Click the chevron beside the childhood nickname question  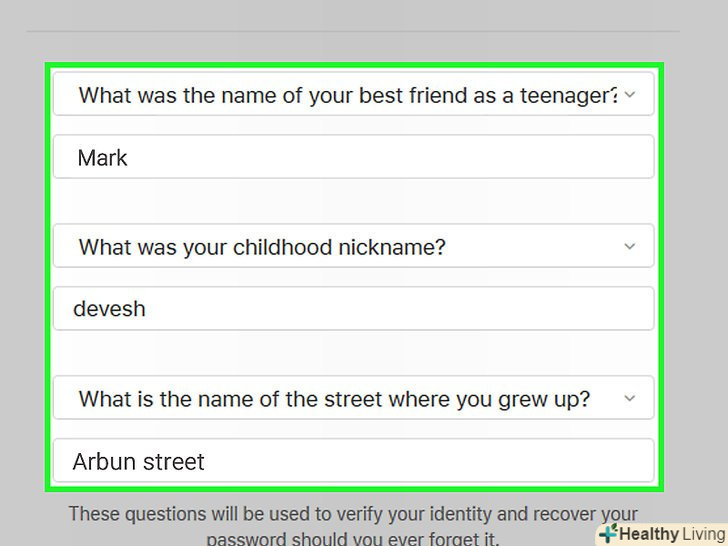pos(629,247)
